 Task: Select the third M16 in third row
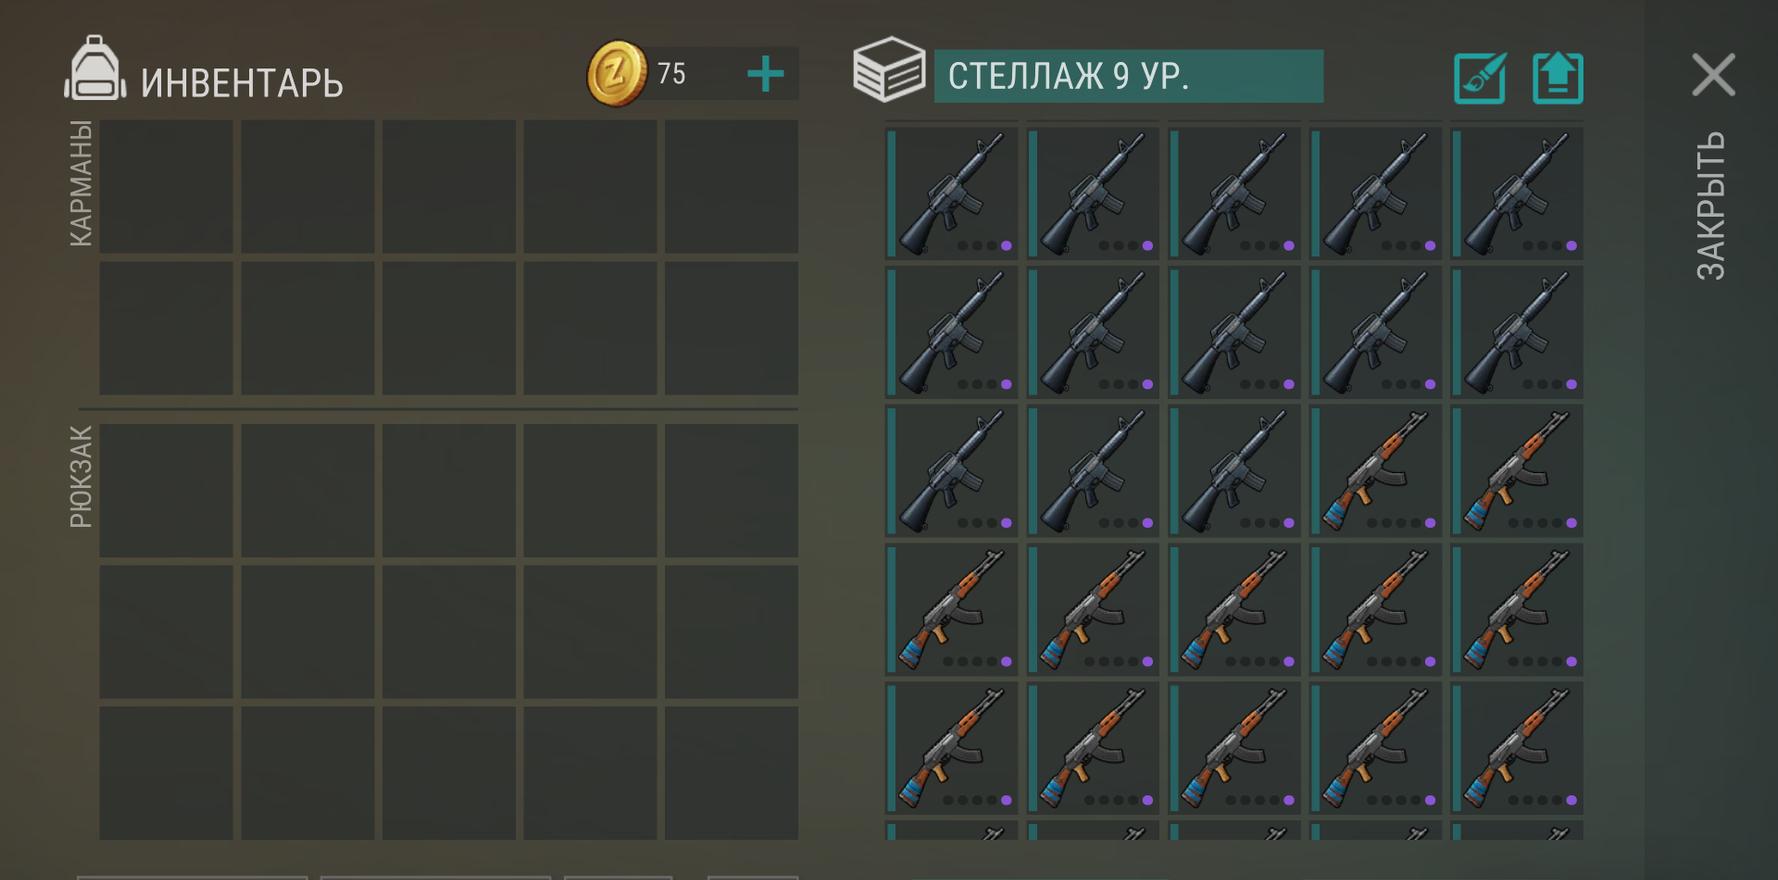(x=1235, y=470)
